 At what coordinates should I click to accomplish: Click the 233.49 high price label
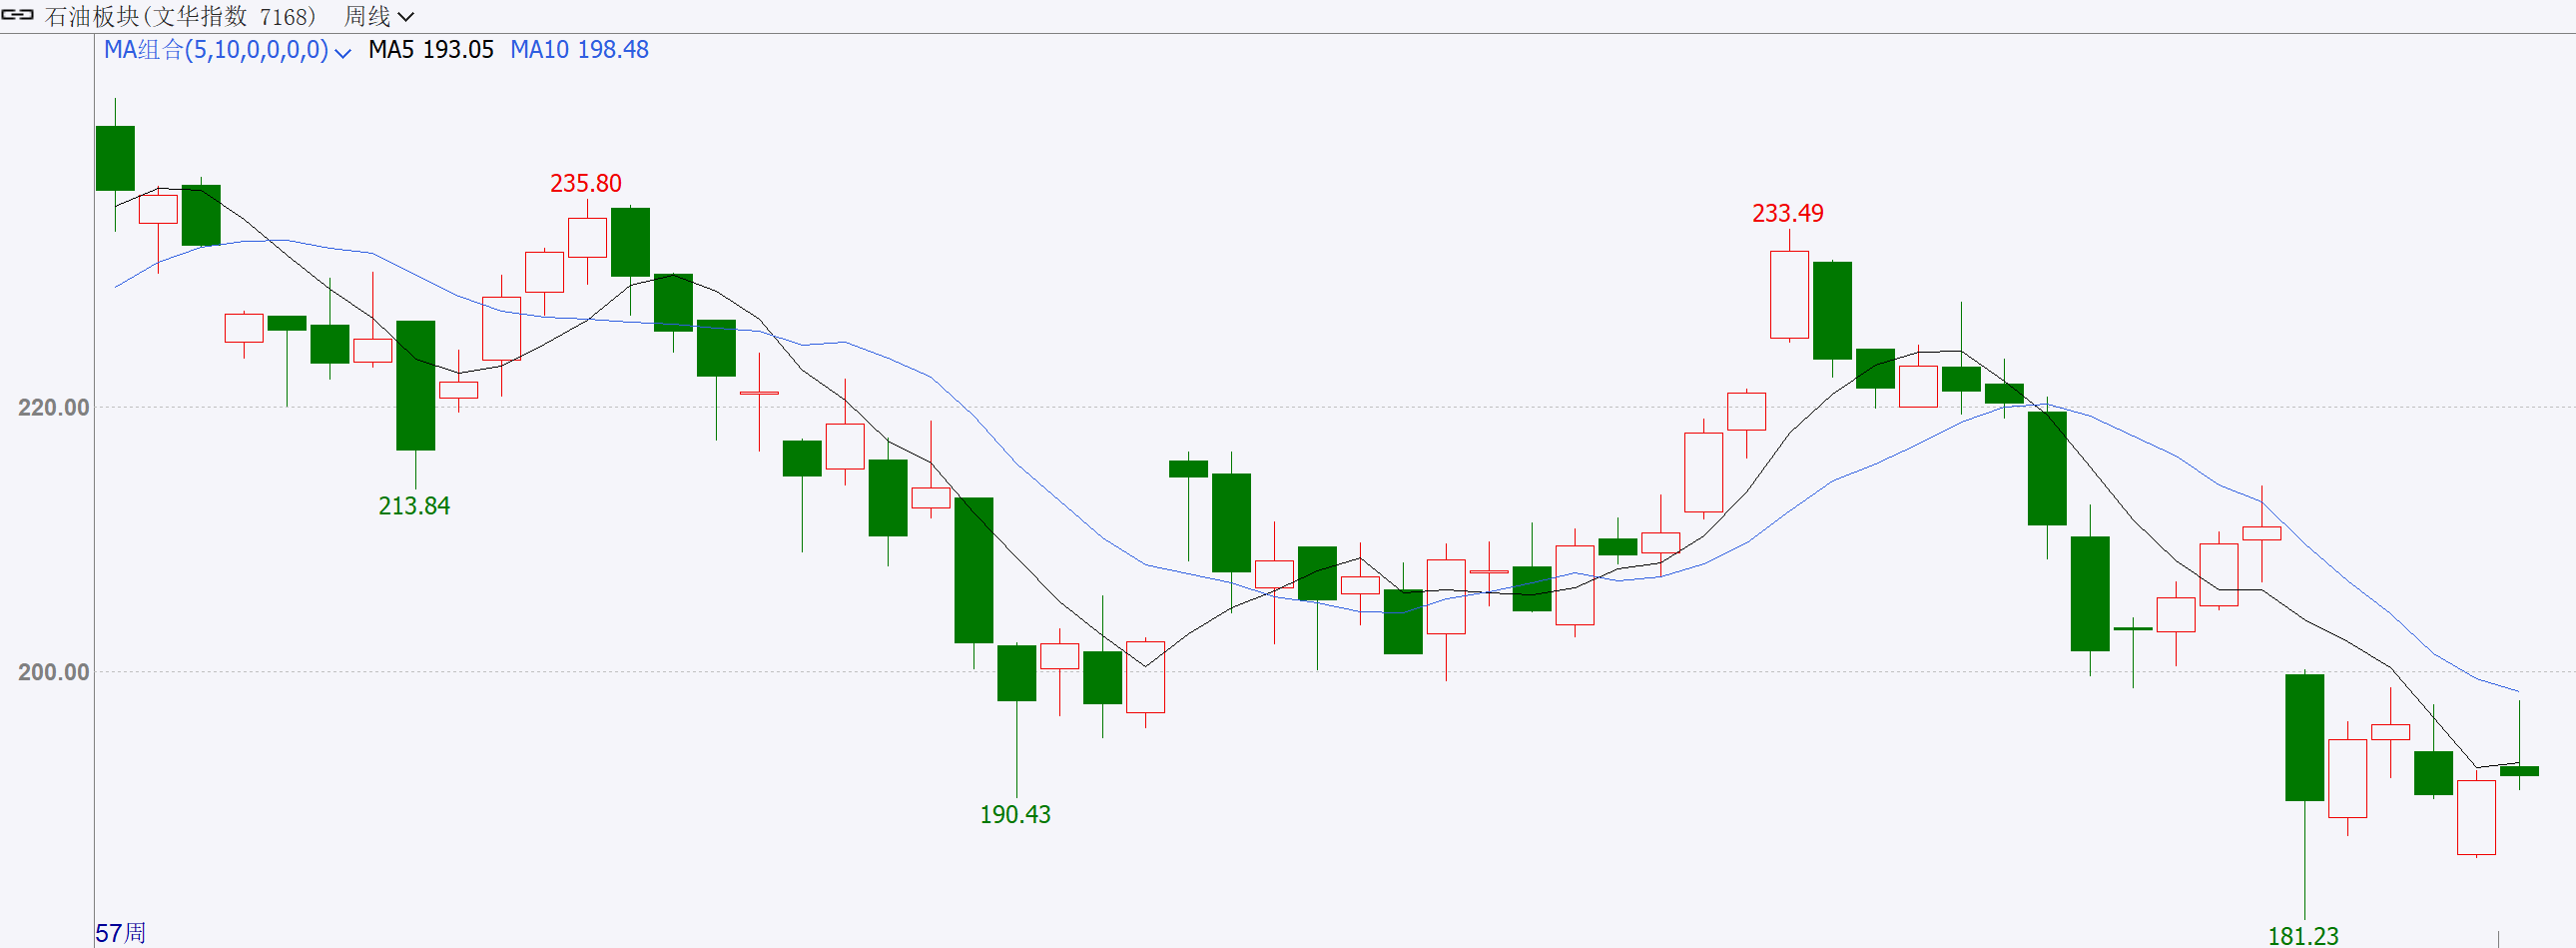[1787, 214]
